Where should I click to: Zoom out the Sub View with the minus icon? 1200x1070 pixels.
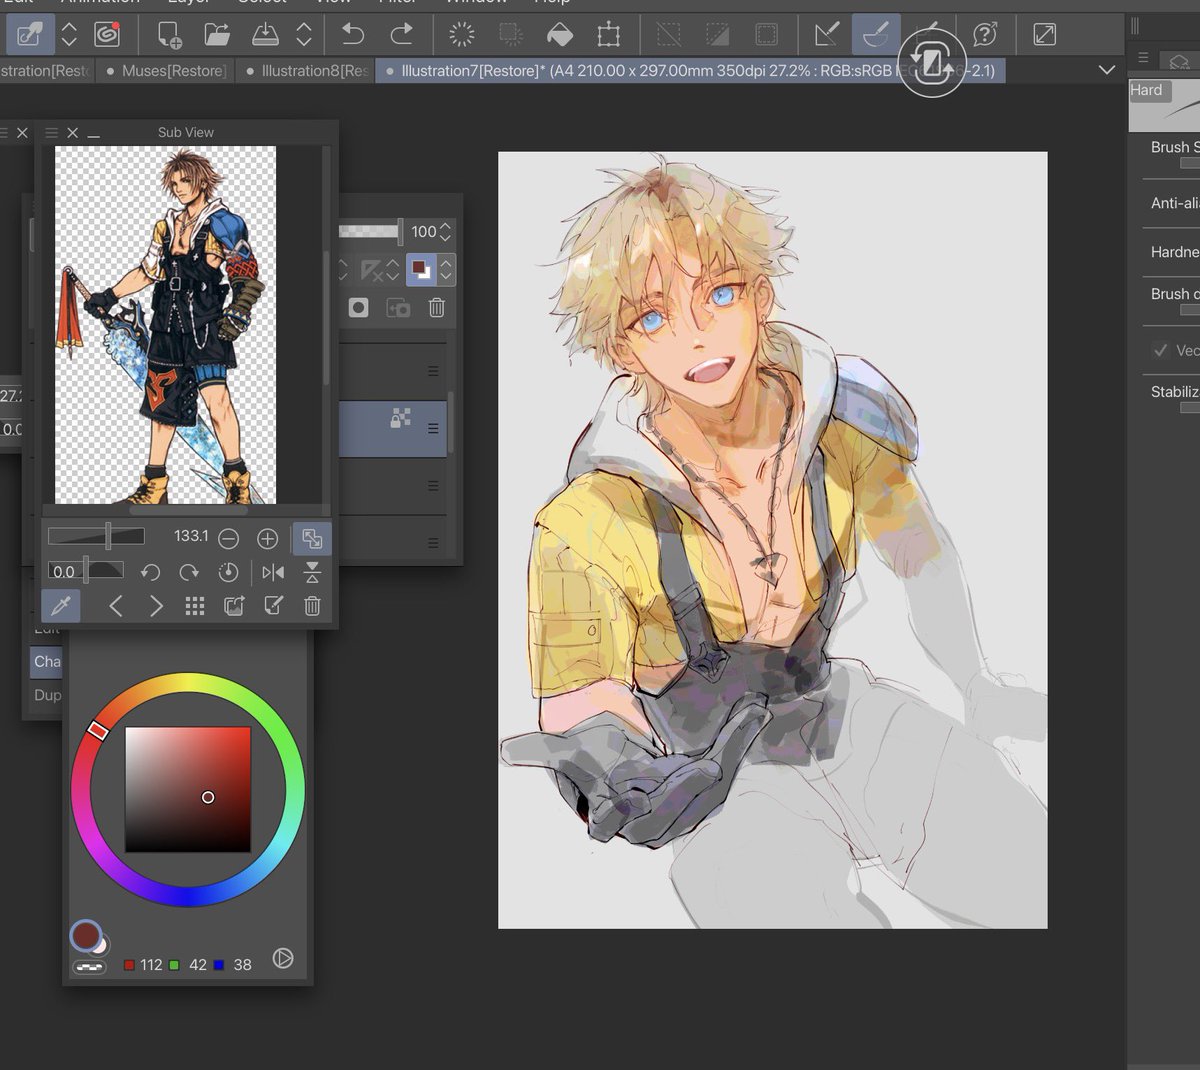(228, 539)
